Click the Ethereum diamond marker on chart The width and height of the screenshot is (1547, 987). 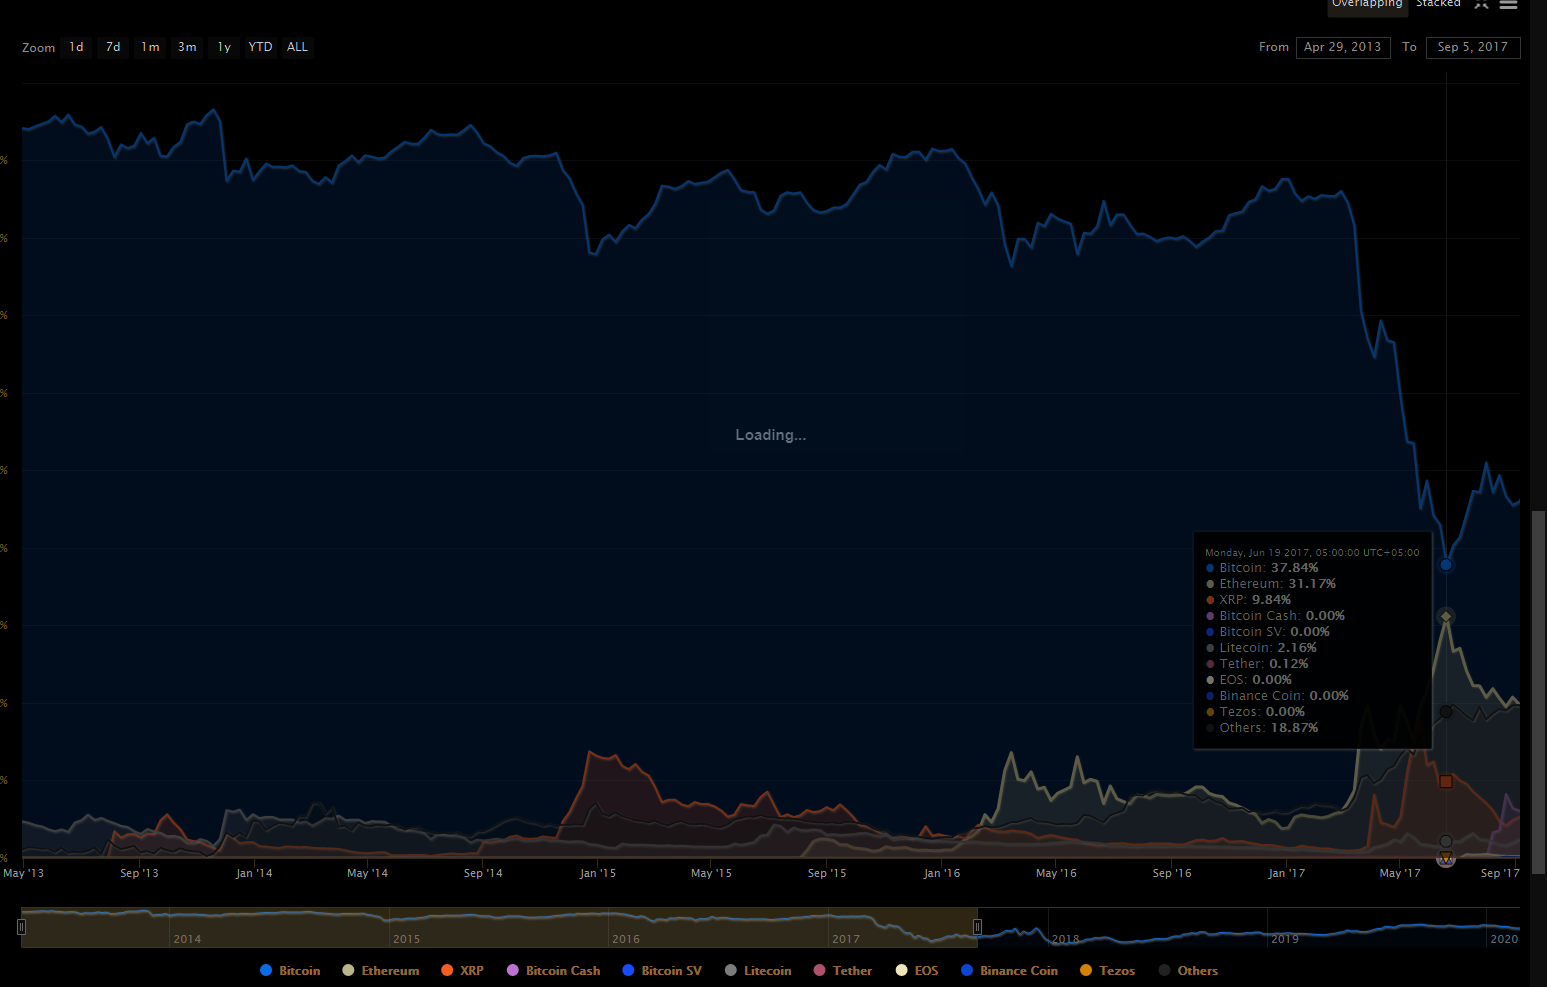1446,617
